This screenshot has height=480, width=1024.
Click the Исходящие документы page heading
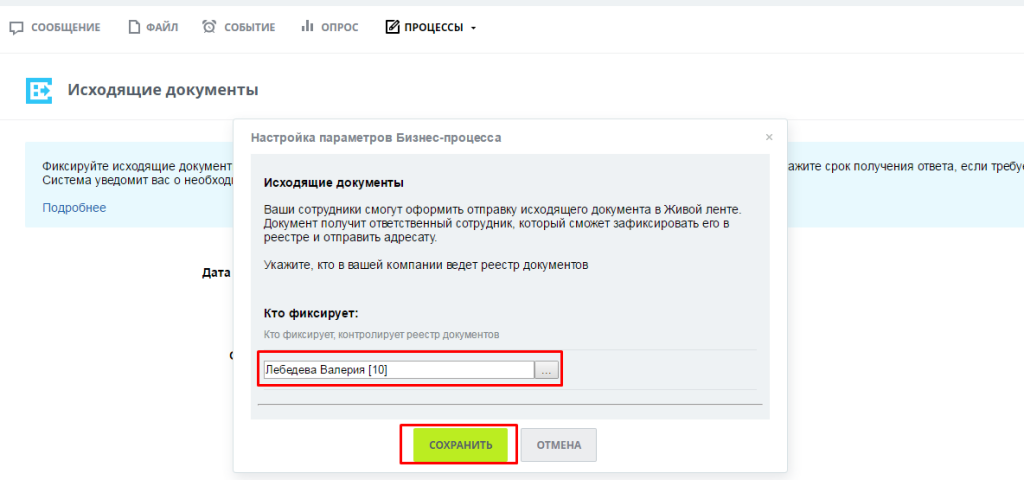163,90
